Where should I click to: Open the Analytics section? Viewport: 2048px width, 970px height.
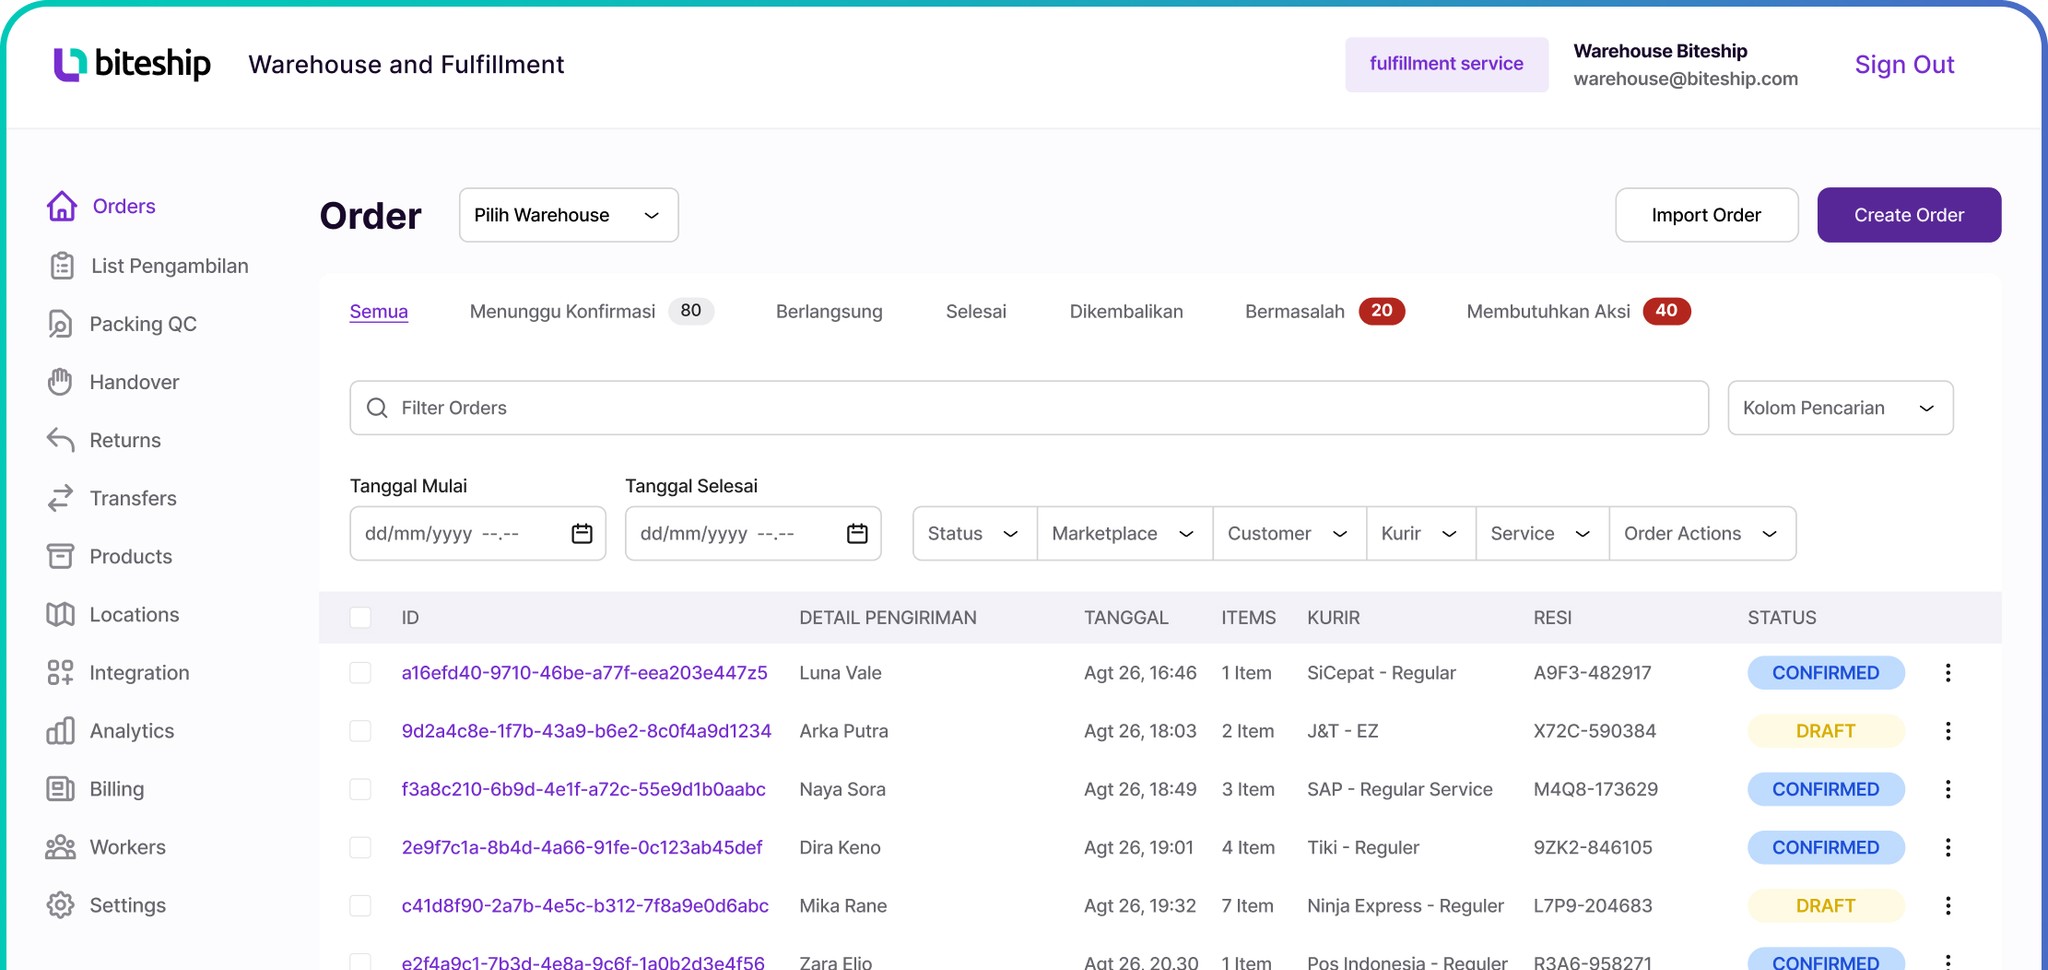point(131,730)
